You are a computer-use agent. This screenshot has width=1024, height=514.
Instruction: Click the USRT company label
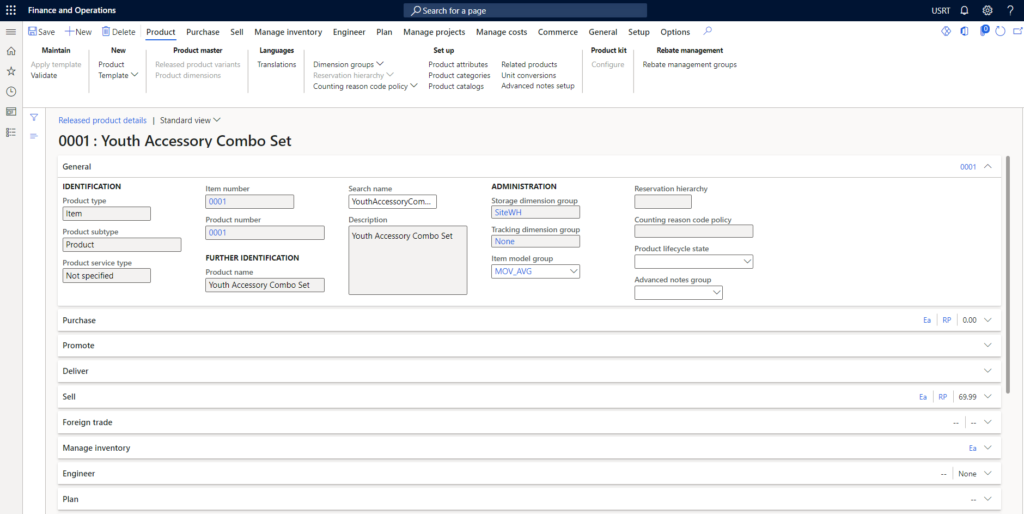[941, 11]
